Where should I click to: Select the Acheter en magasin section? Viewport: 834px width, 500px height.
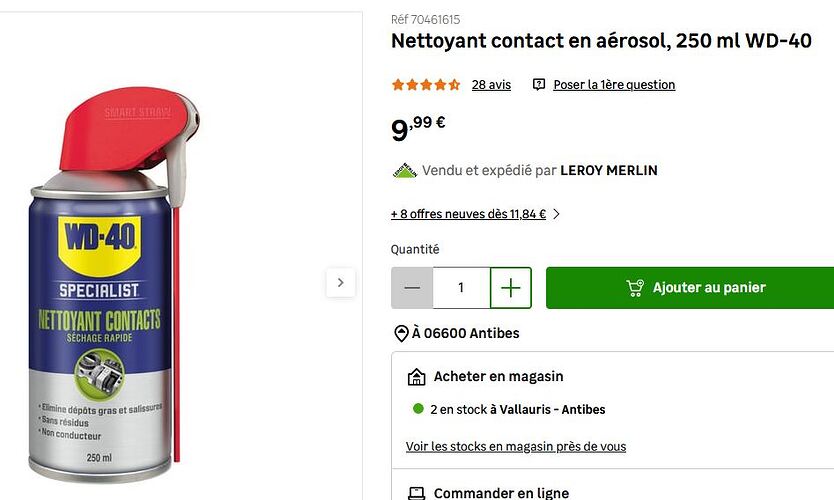tap(498, 377)
